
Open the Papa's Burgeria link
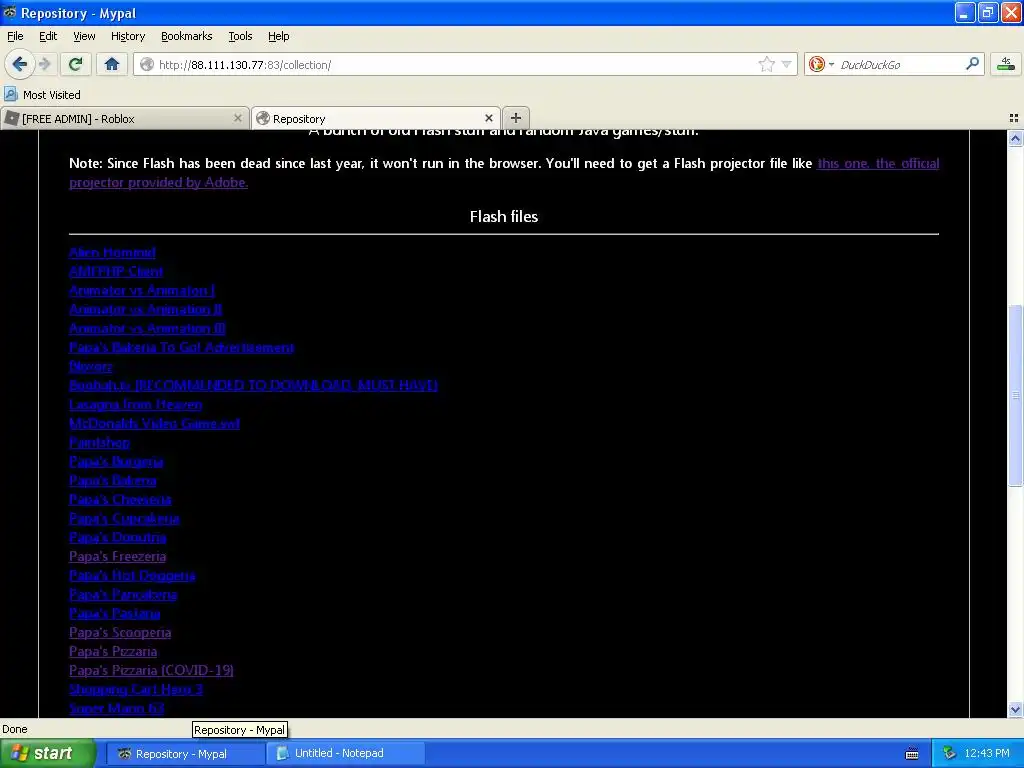tap(116, 461)
